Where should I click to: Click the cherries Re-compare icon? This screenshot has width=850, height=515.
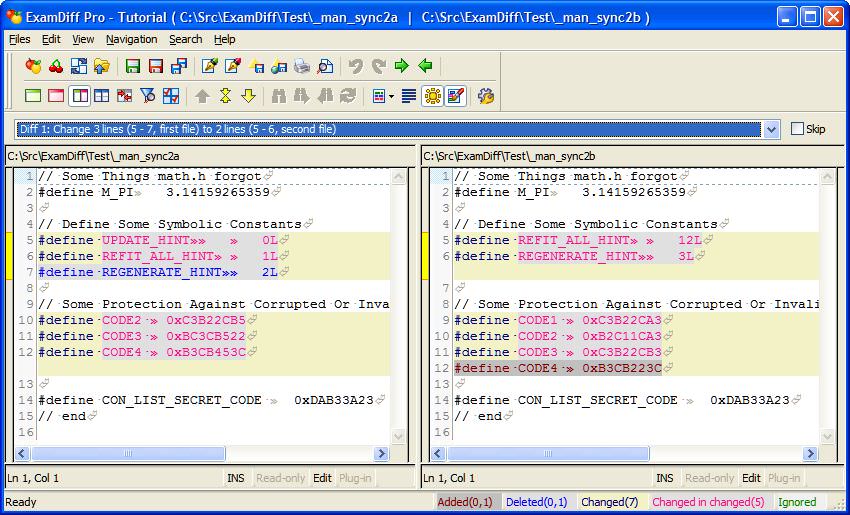tap(56, 66)
